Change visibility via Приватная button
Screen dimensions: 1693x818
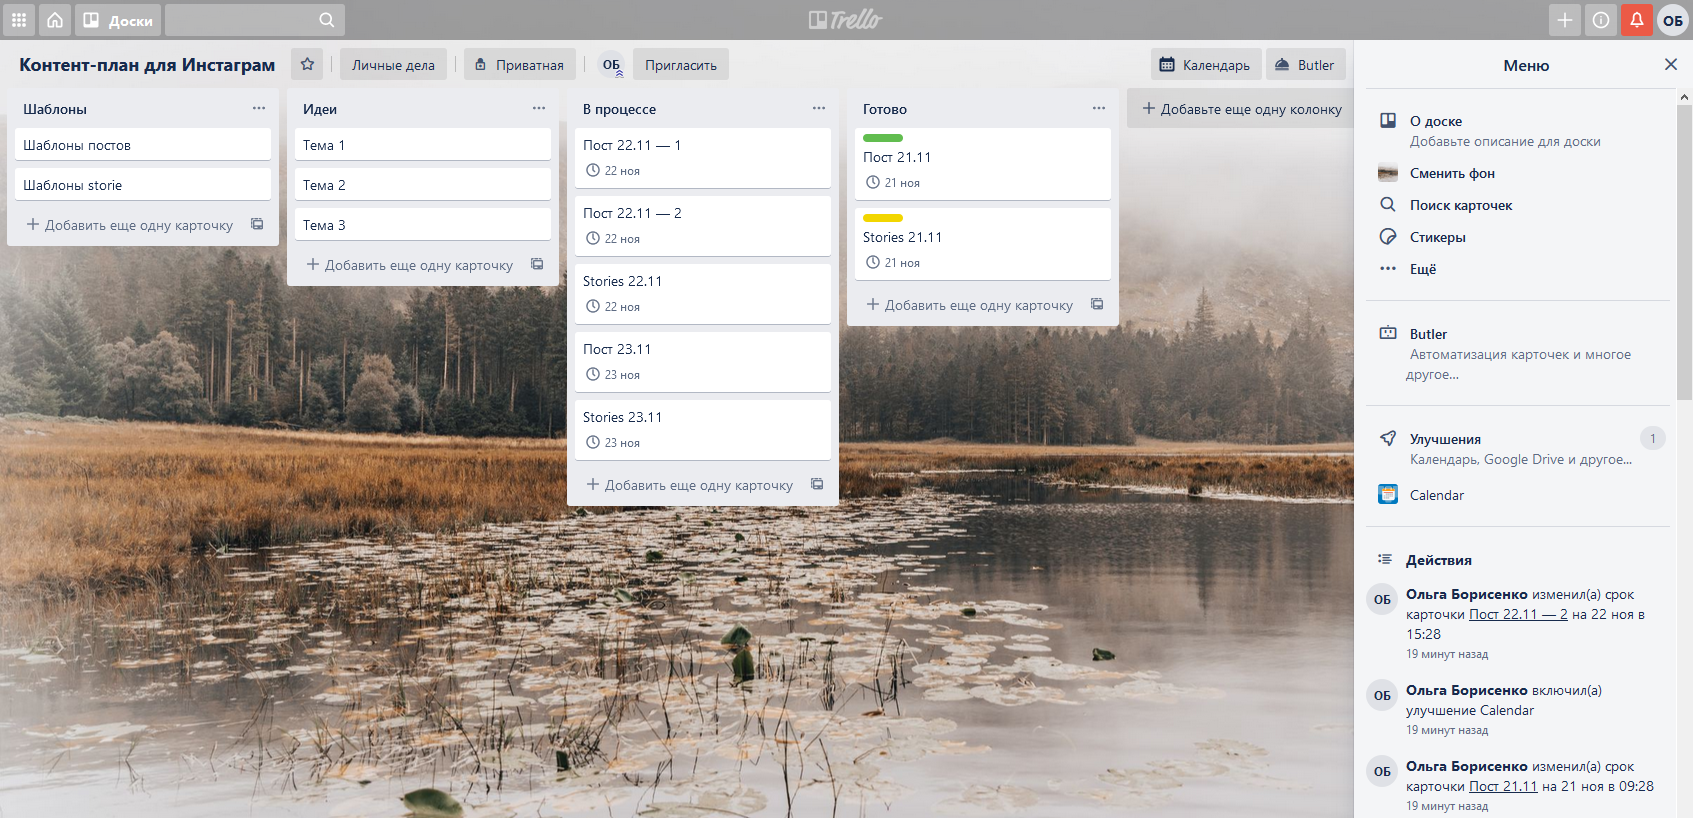(520, 65)
